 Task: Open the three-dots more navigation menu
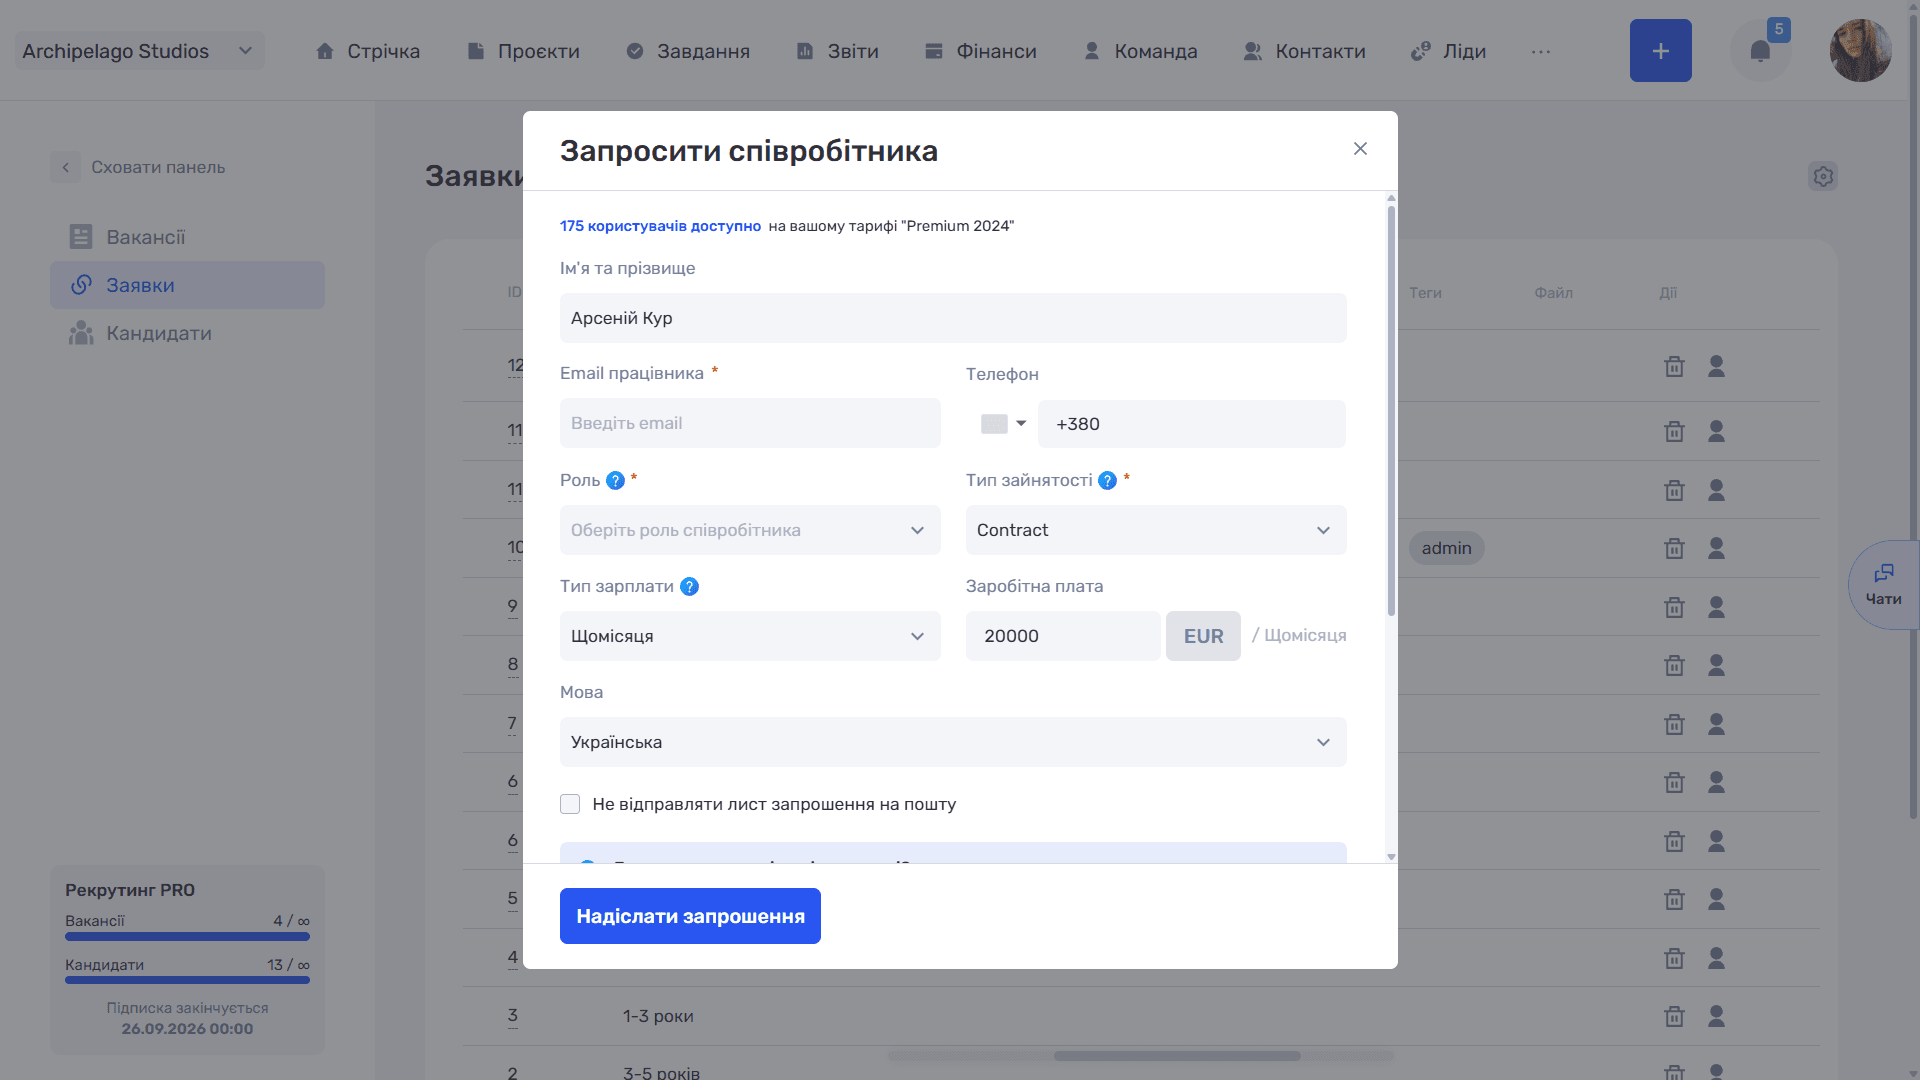pyautogui.click(x=1541, y=51)
